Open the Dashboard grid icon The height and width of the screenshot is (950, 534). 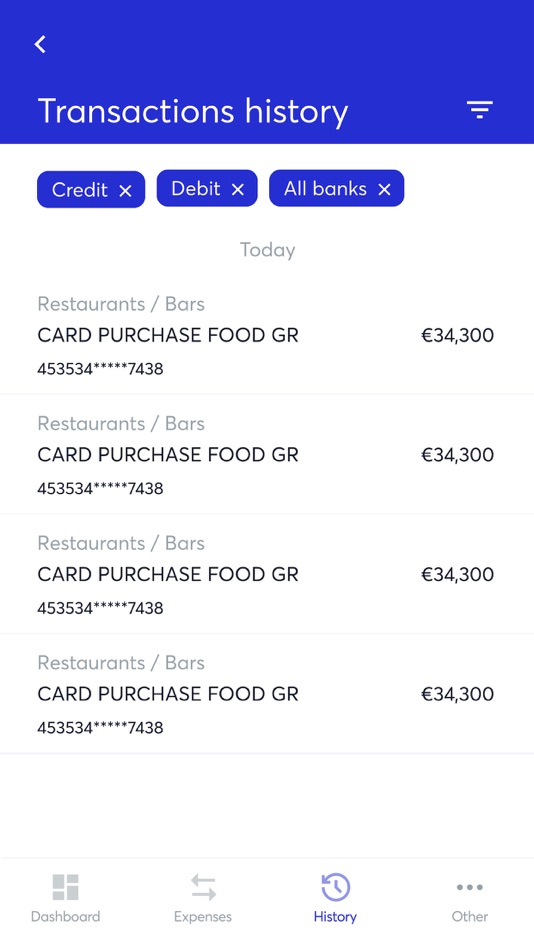point(65,887)
